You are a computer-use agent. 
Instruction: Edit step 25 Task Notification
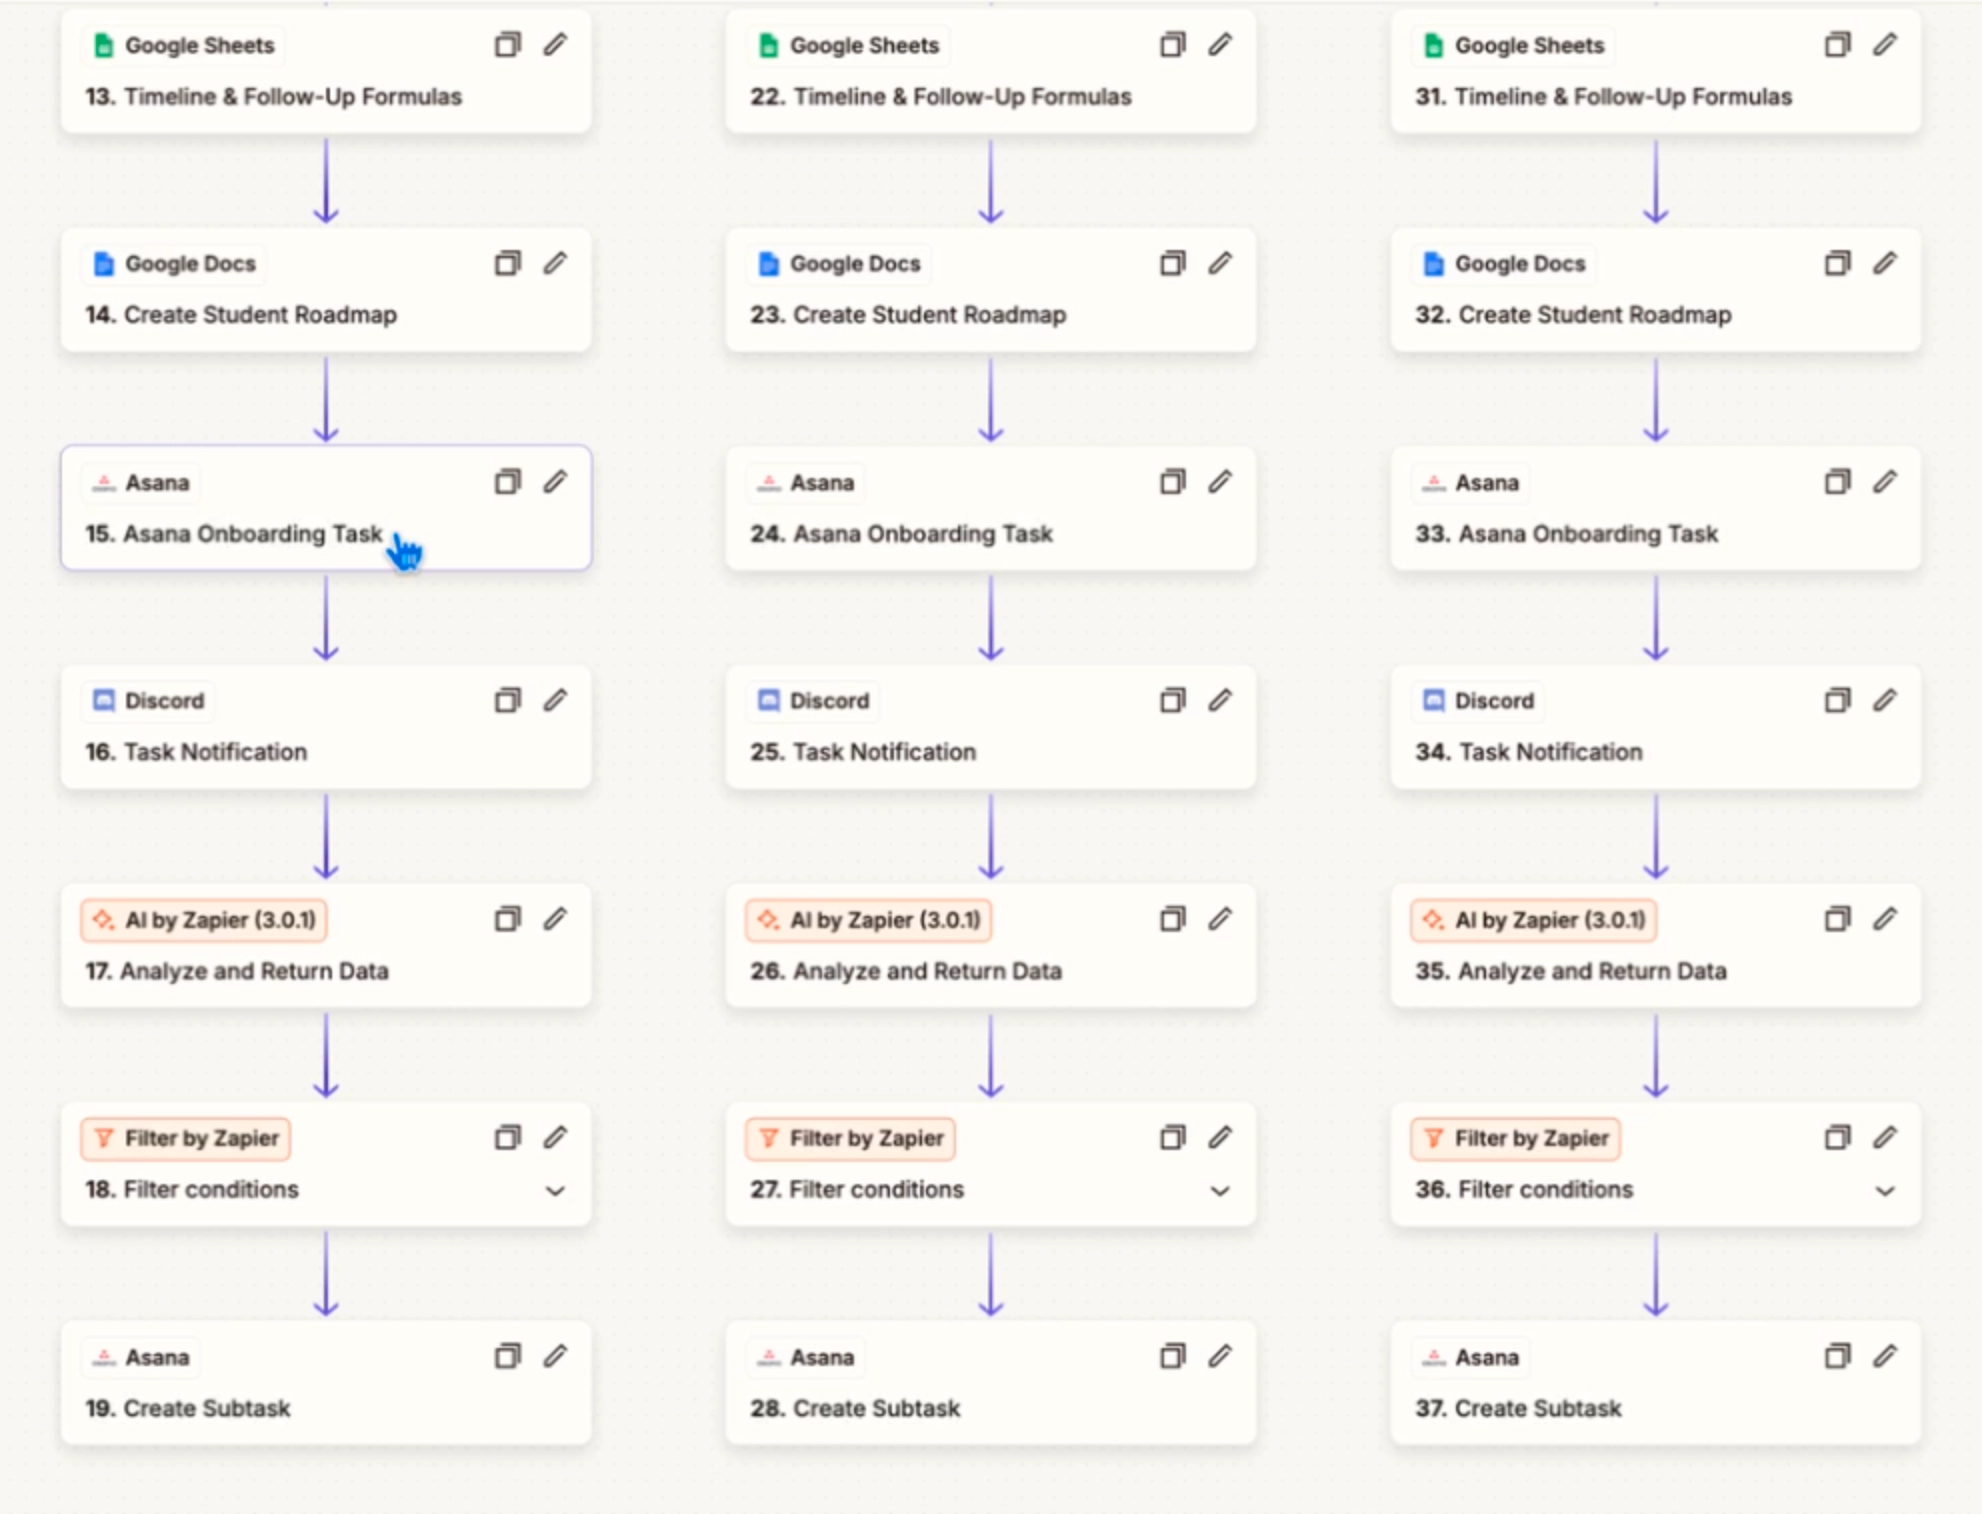1220,700
